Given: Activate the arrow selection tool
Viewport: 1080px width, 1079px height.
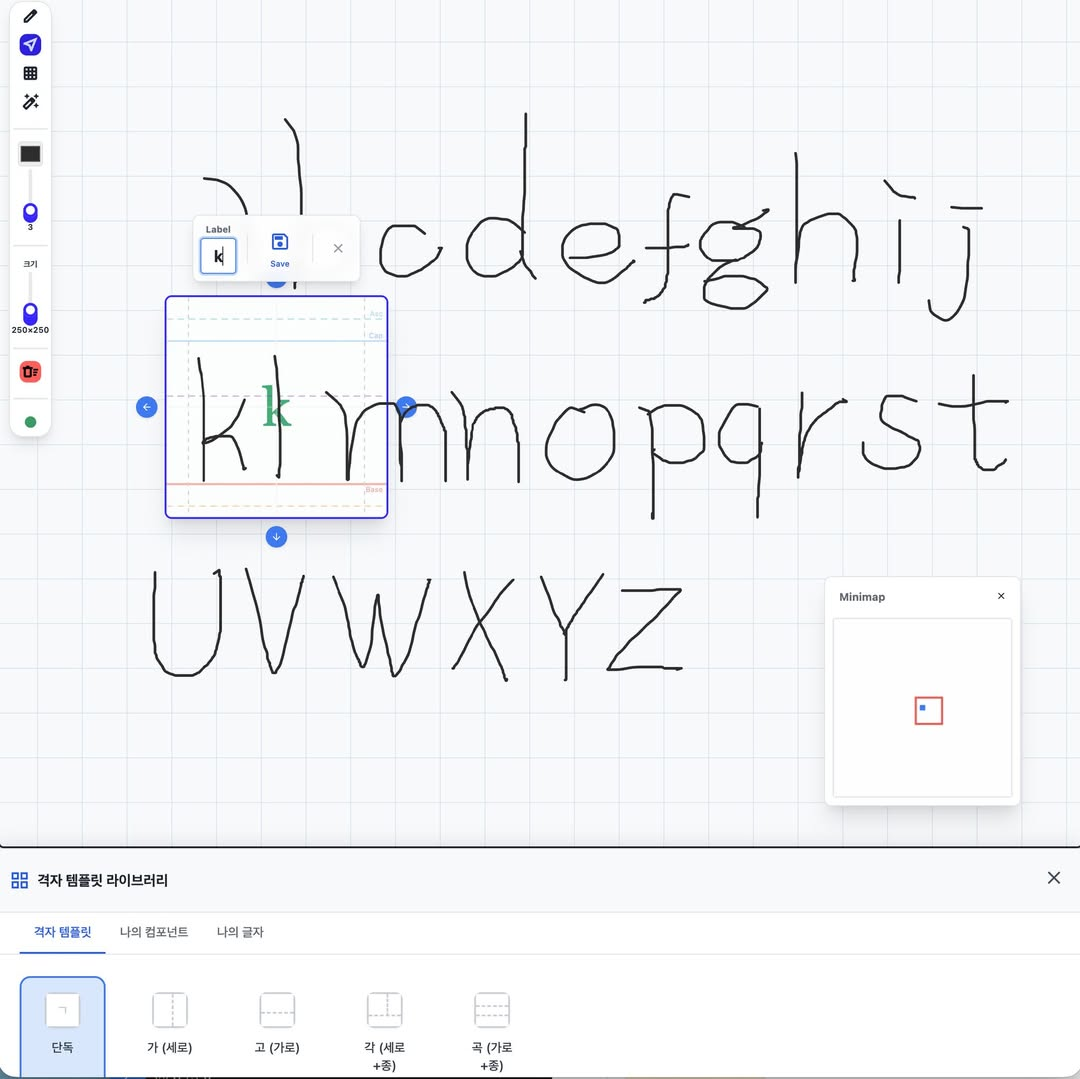Looking at the screenshot, I should tap(30, 45).
